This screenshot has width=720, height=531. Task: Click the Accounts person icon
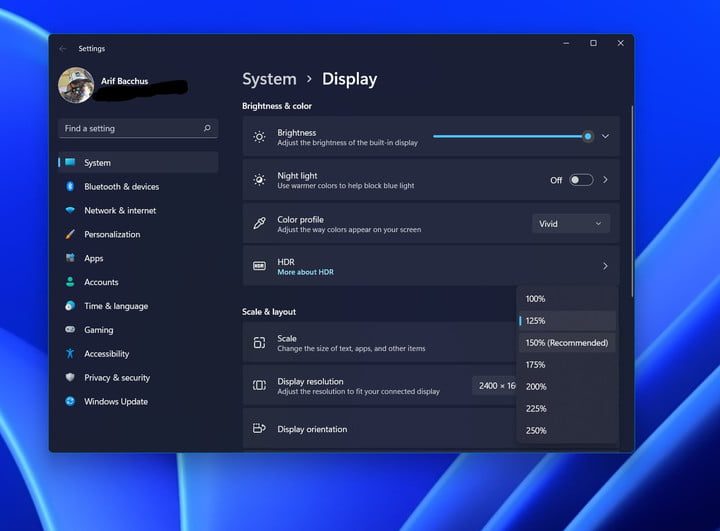point(70,282)
